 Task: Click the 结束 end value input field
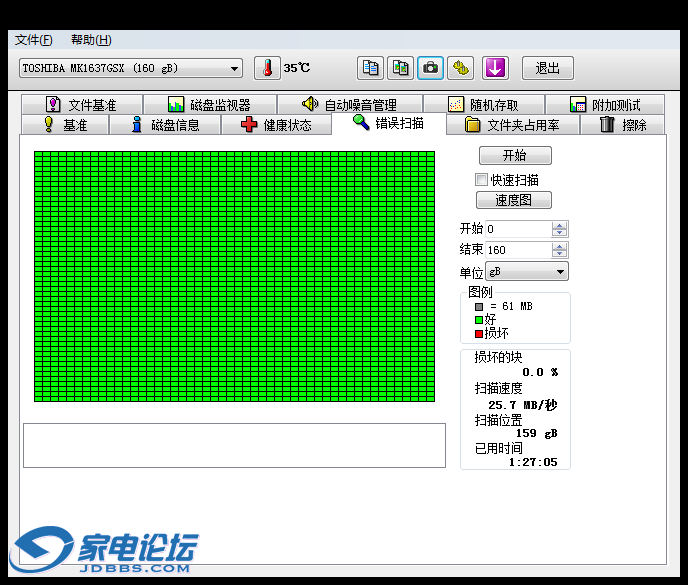(x=517, y=250)
